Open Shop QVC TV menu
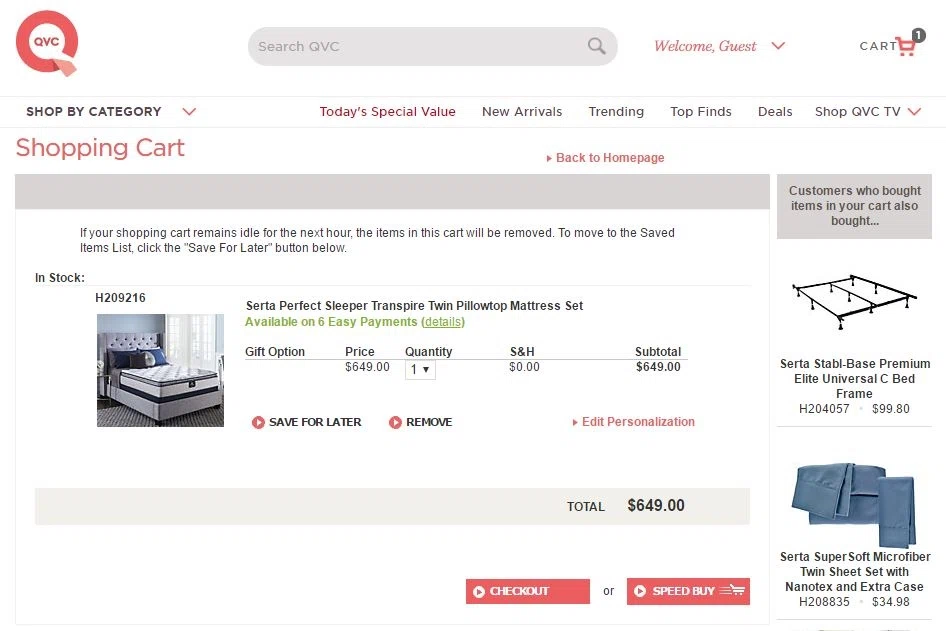The height and width of the screenshot is (631, 946). (857, 112)
